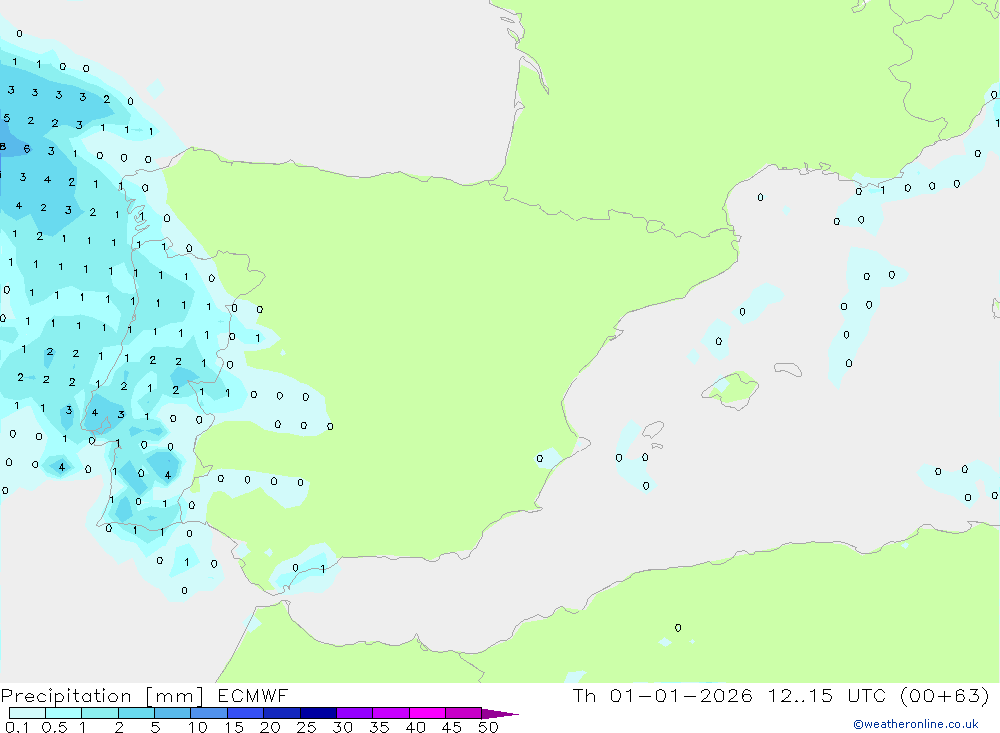Select the 40–45 mm magenta legend swatch
The width and height of the screenshot is (1000, 733).
tap(427, 713)
